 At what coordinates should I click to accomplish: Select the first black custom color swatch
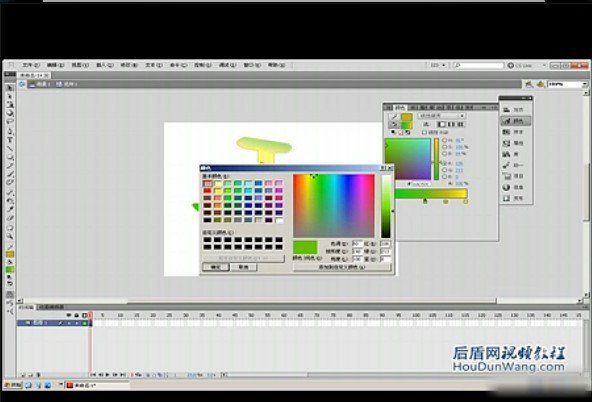(207, 240)
